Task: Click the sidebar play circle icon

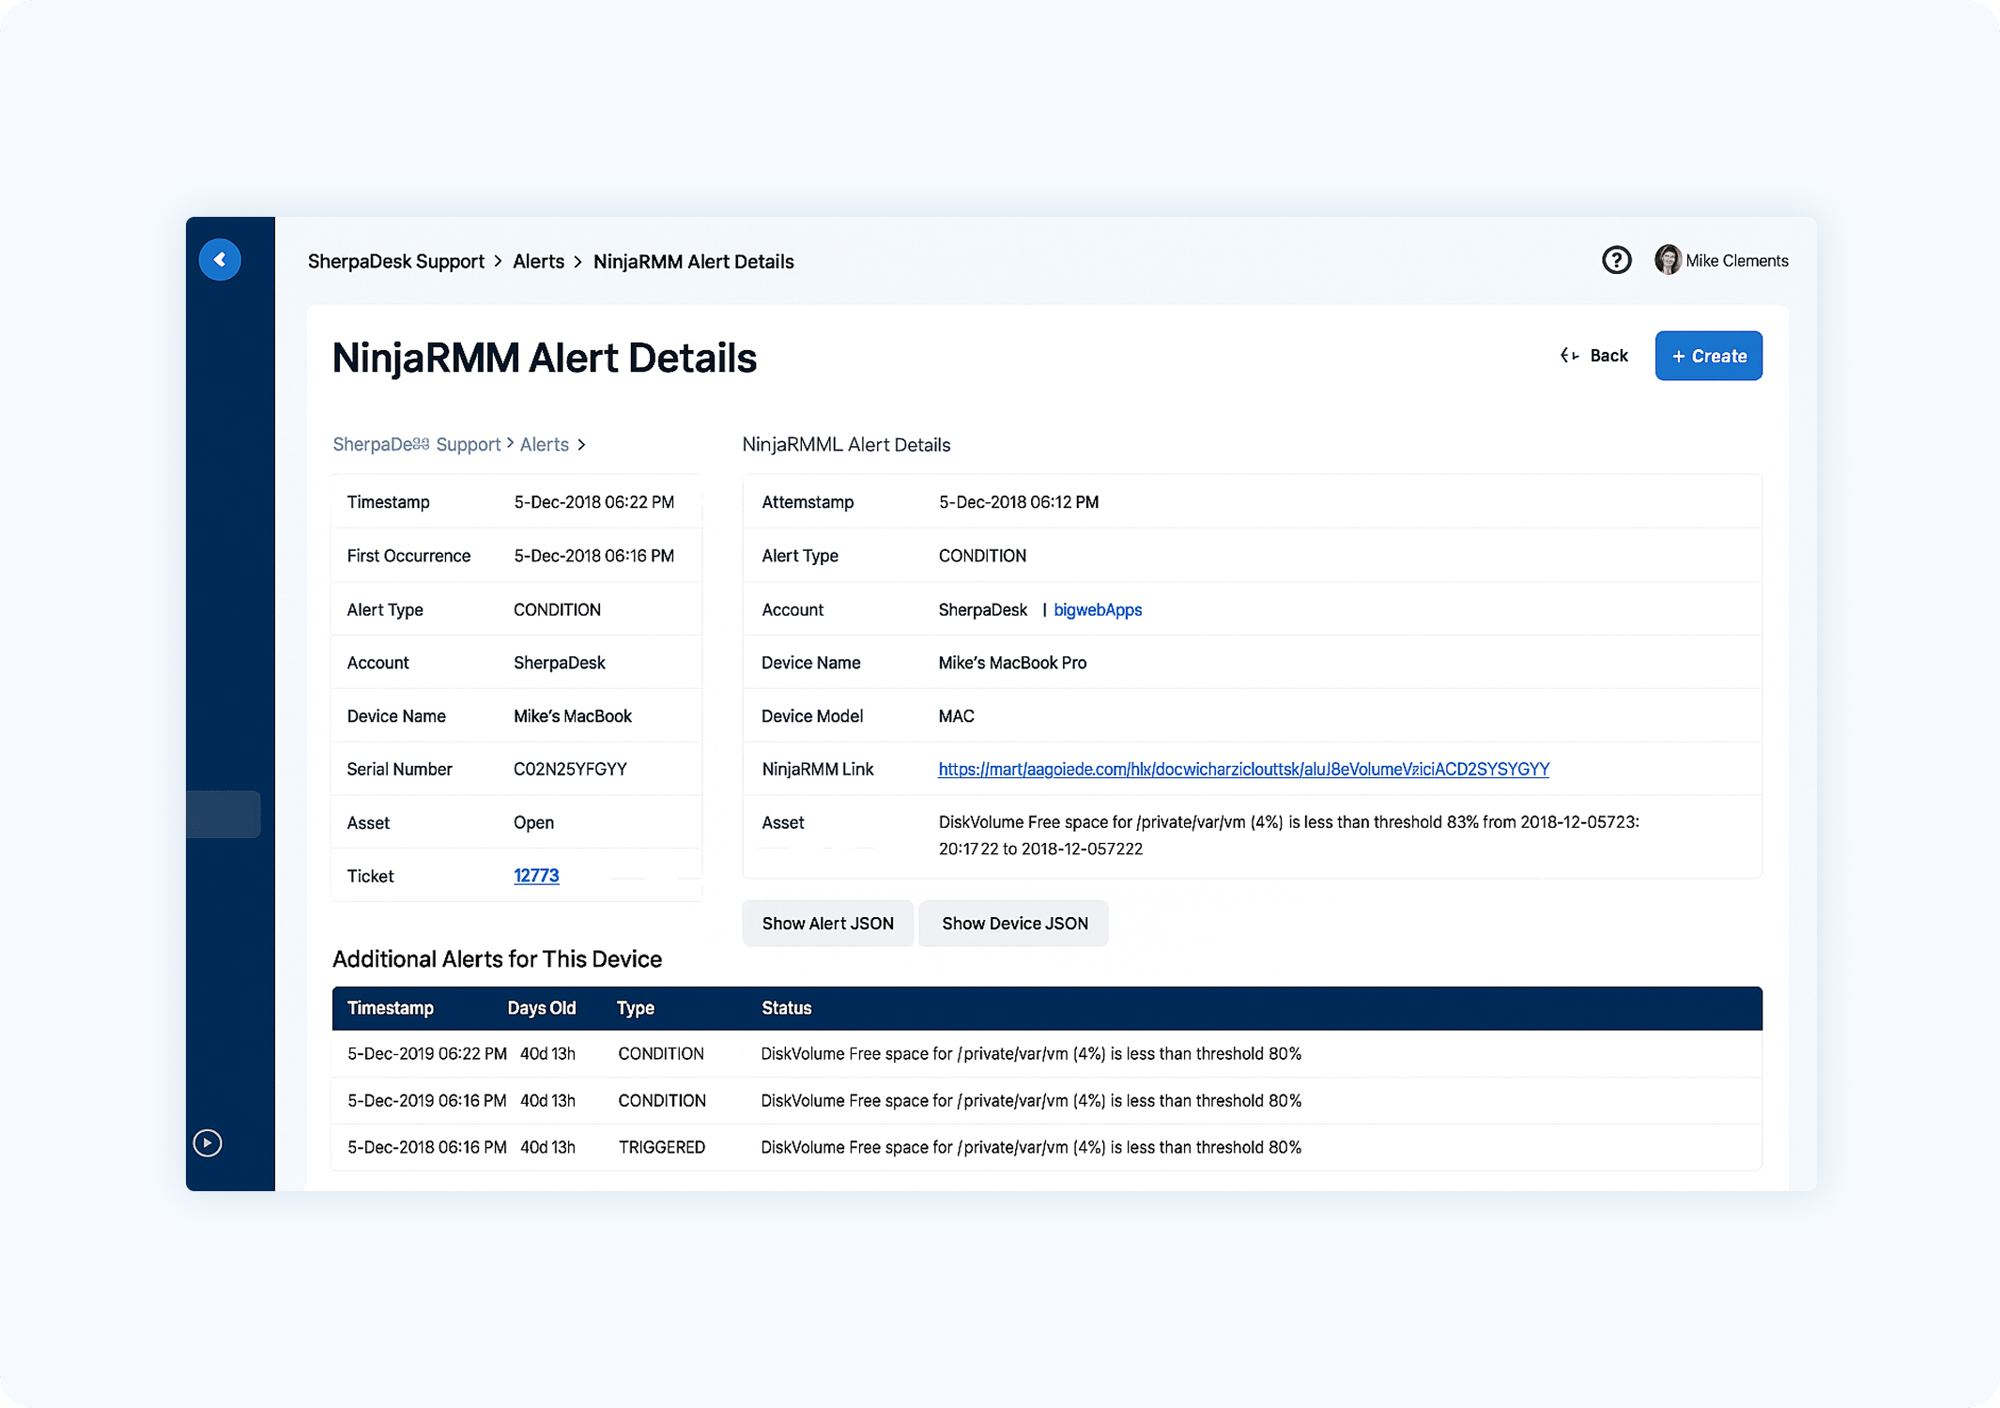Action: (207, 1143)
